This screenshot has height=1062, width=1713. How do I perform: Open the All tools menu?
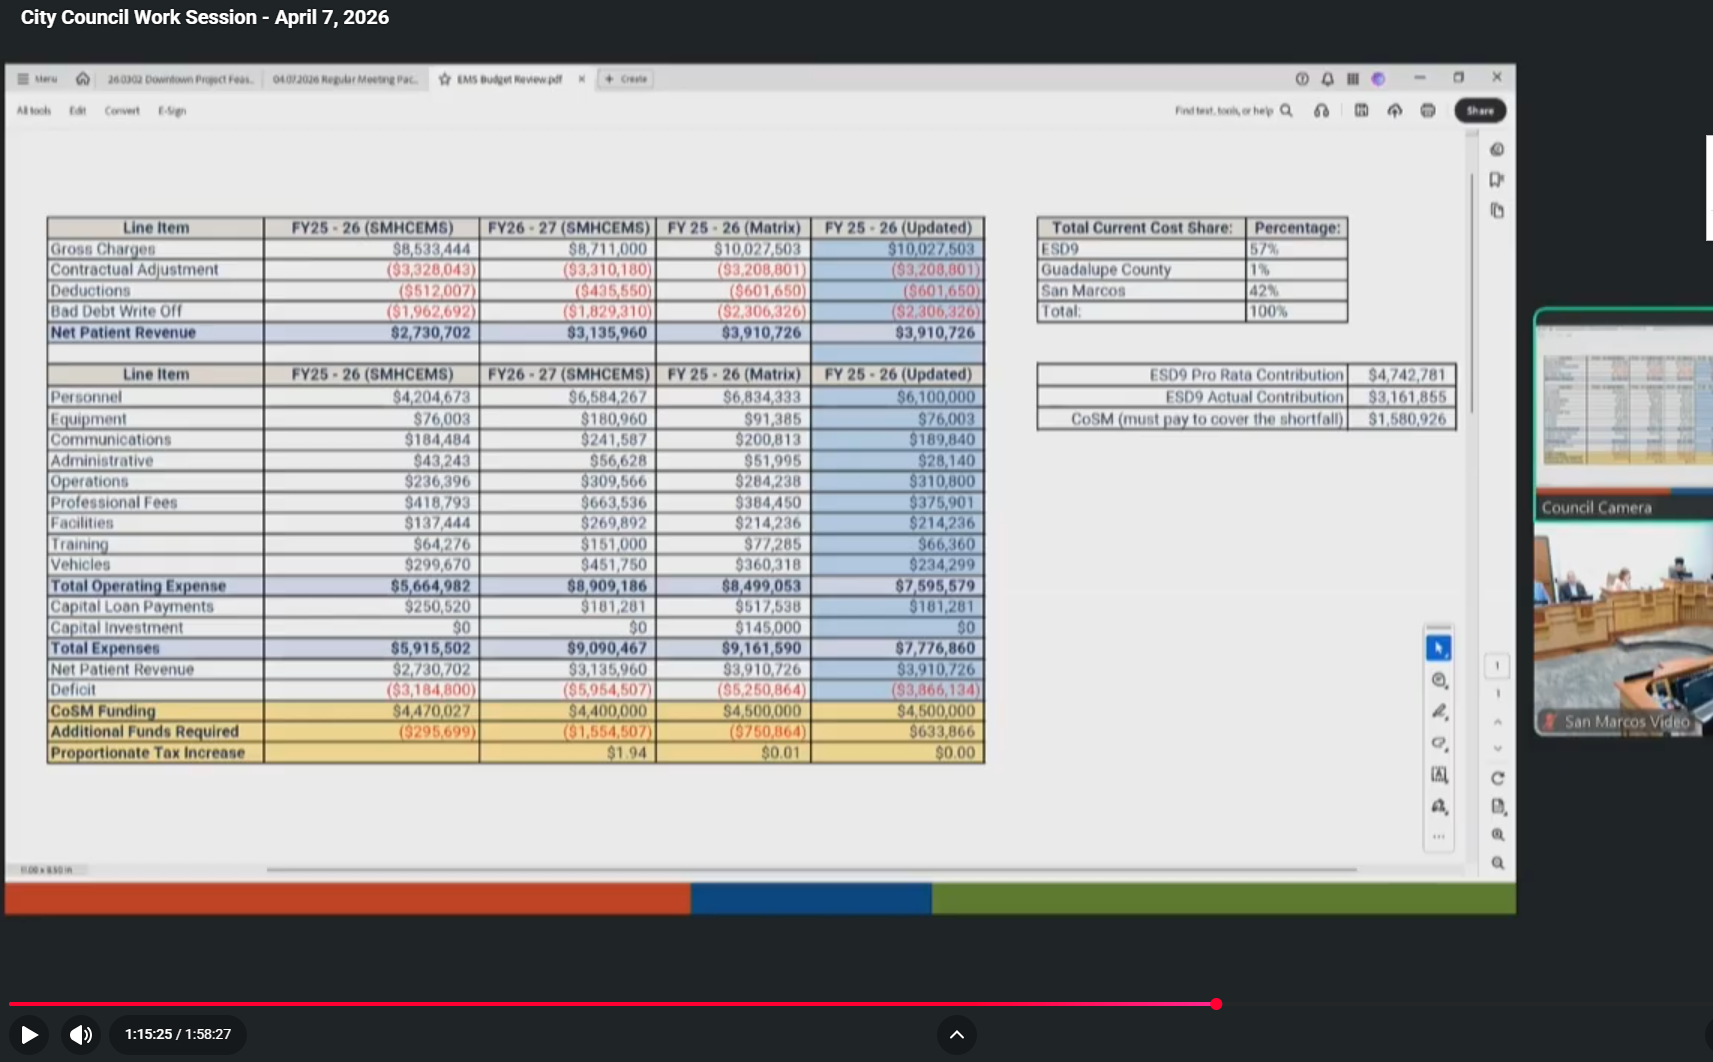point(34,111)
